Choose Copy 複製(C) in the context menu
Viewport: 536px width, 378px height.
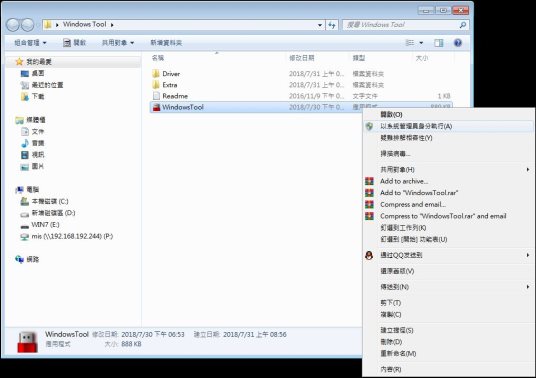(448, 314)
